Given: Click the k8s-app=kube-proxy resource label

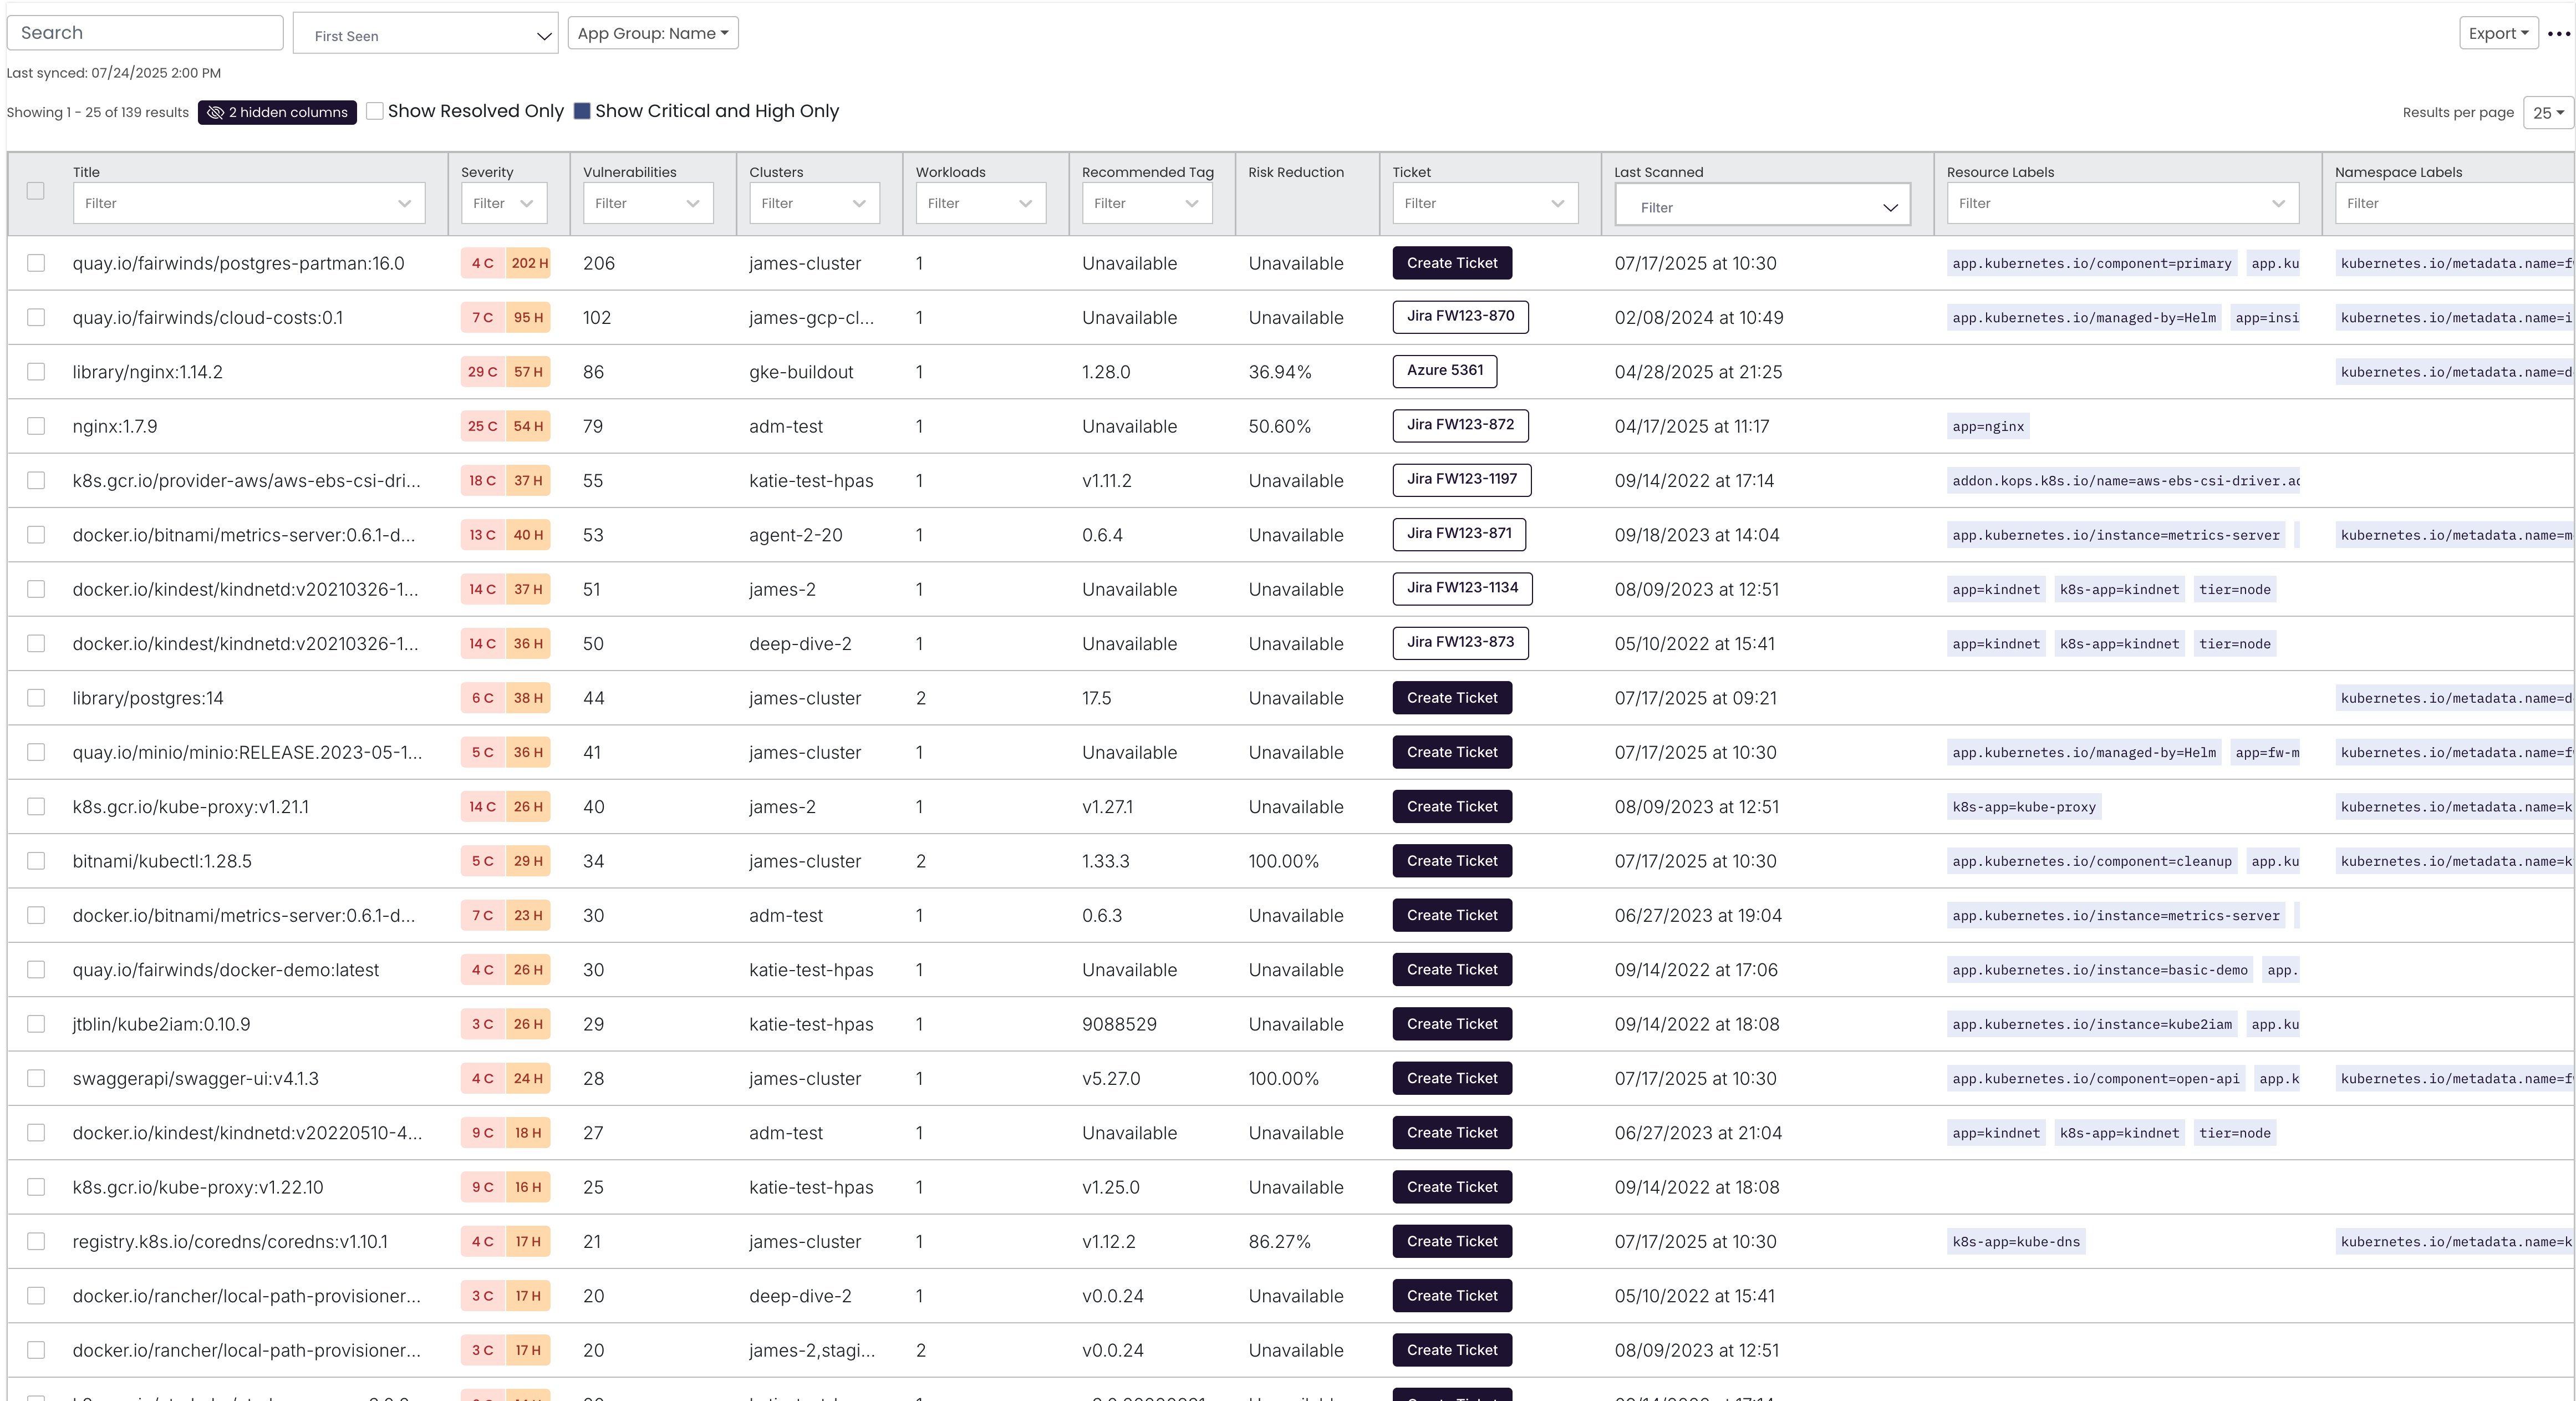Looking at the screenshot, I should pyautogui.click(x=2024, y=807).
